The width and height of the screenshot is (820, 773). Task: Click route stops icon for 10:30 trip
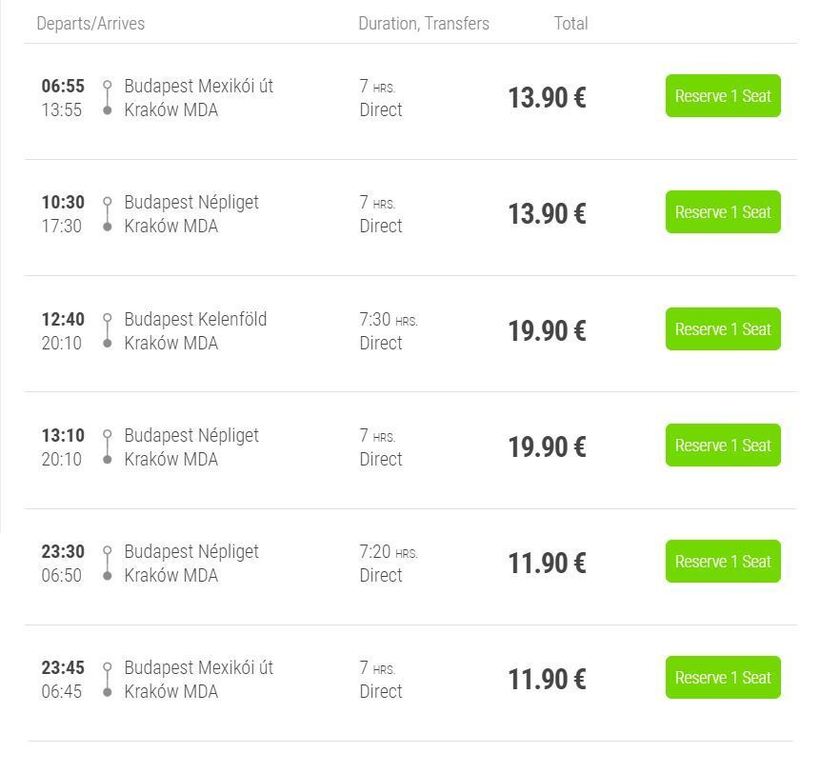pyautogui.click(x=107, y=214)
